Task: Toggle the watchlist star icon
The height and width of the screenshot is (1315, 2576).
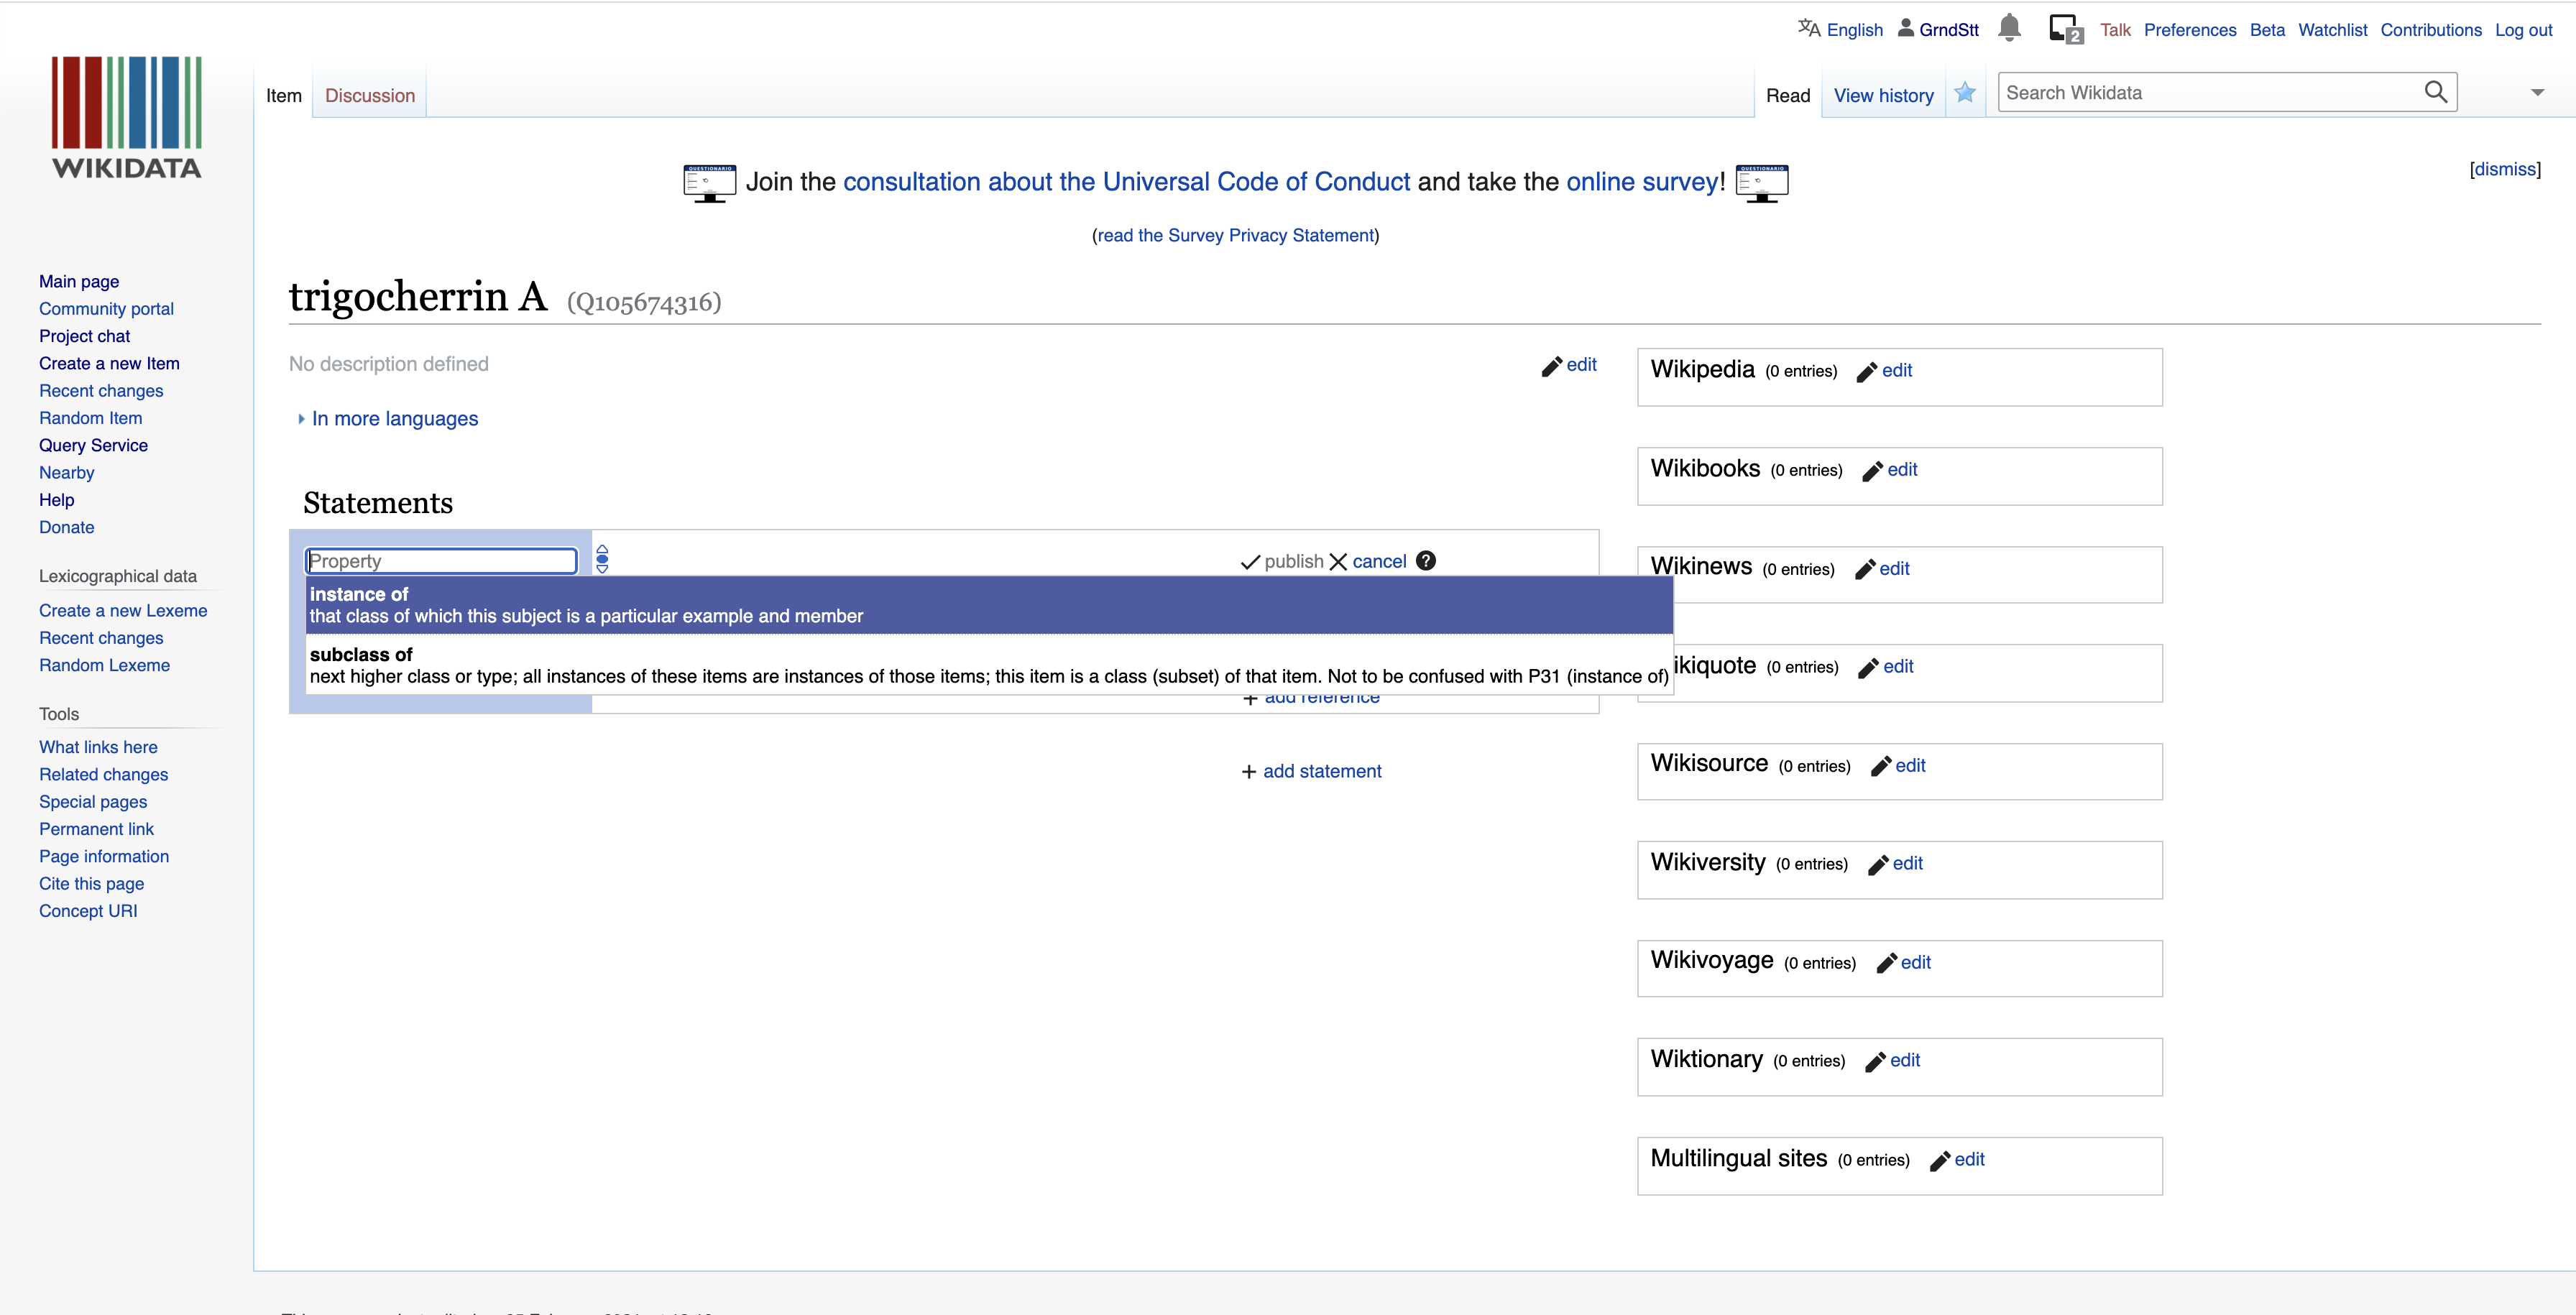Action: tap(1965, 93)
